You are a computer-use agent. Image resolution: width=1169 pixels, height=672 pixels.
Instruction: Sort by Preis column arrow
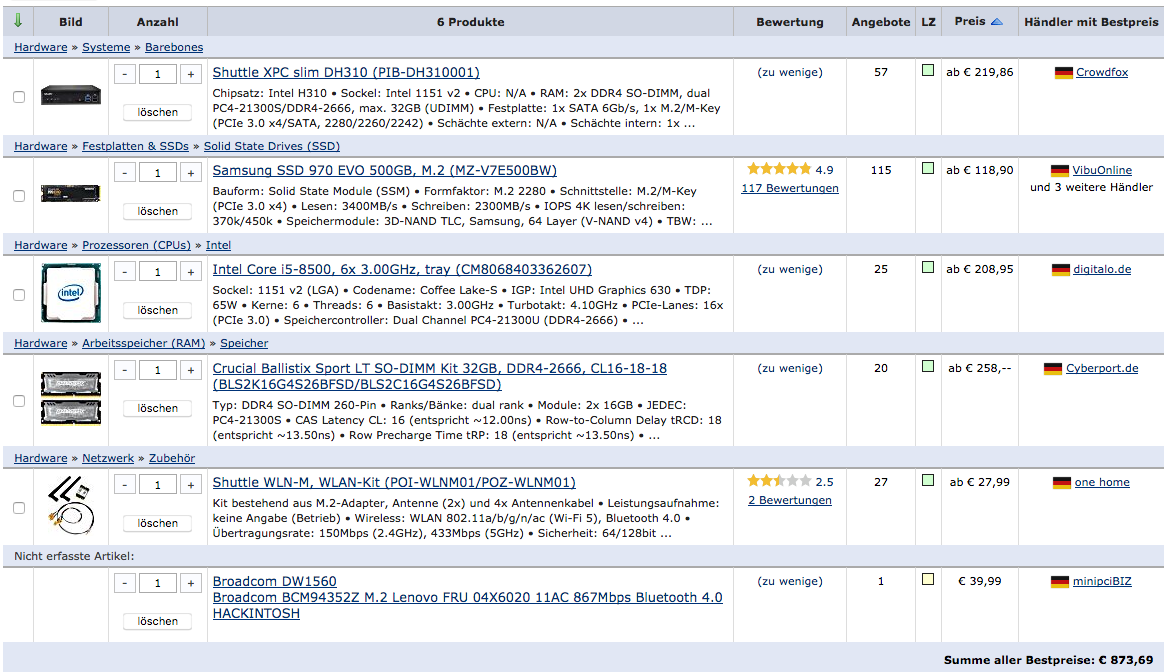pyautogui.click(x=997, y=22)
